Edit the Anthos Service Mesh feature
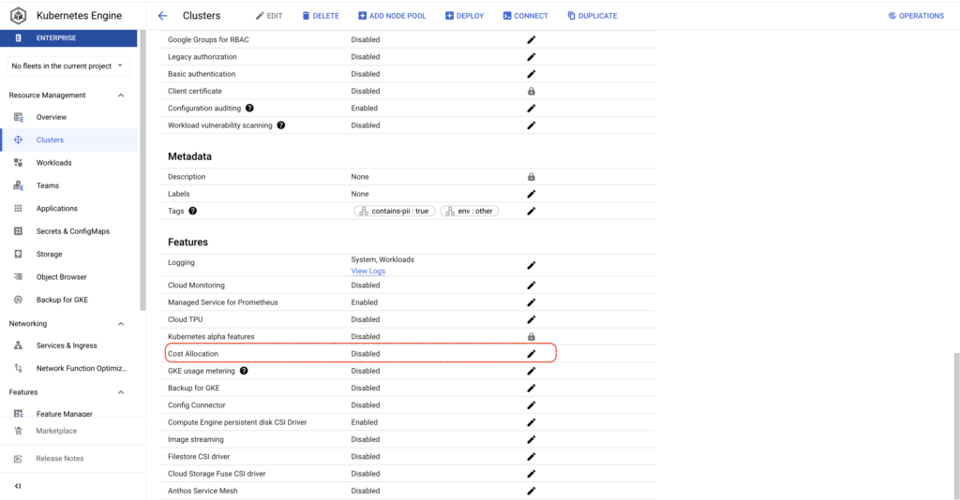 click(531, 491)
